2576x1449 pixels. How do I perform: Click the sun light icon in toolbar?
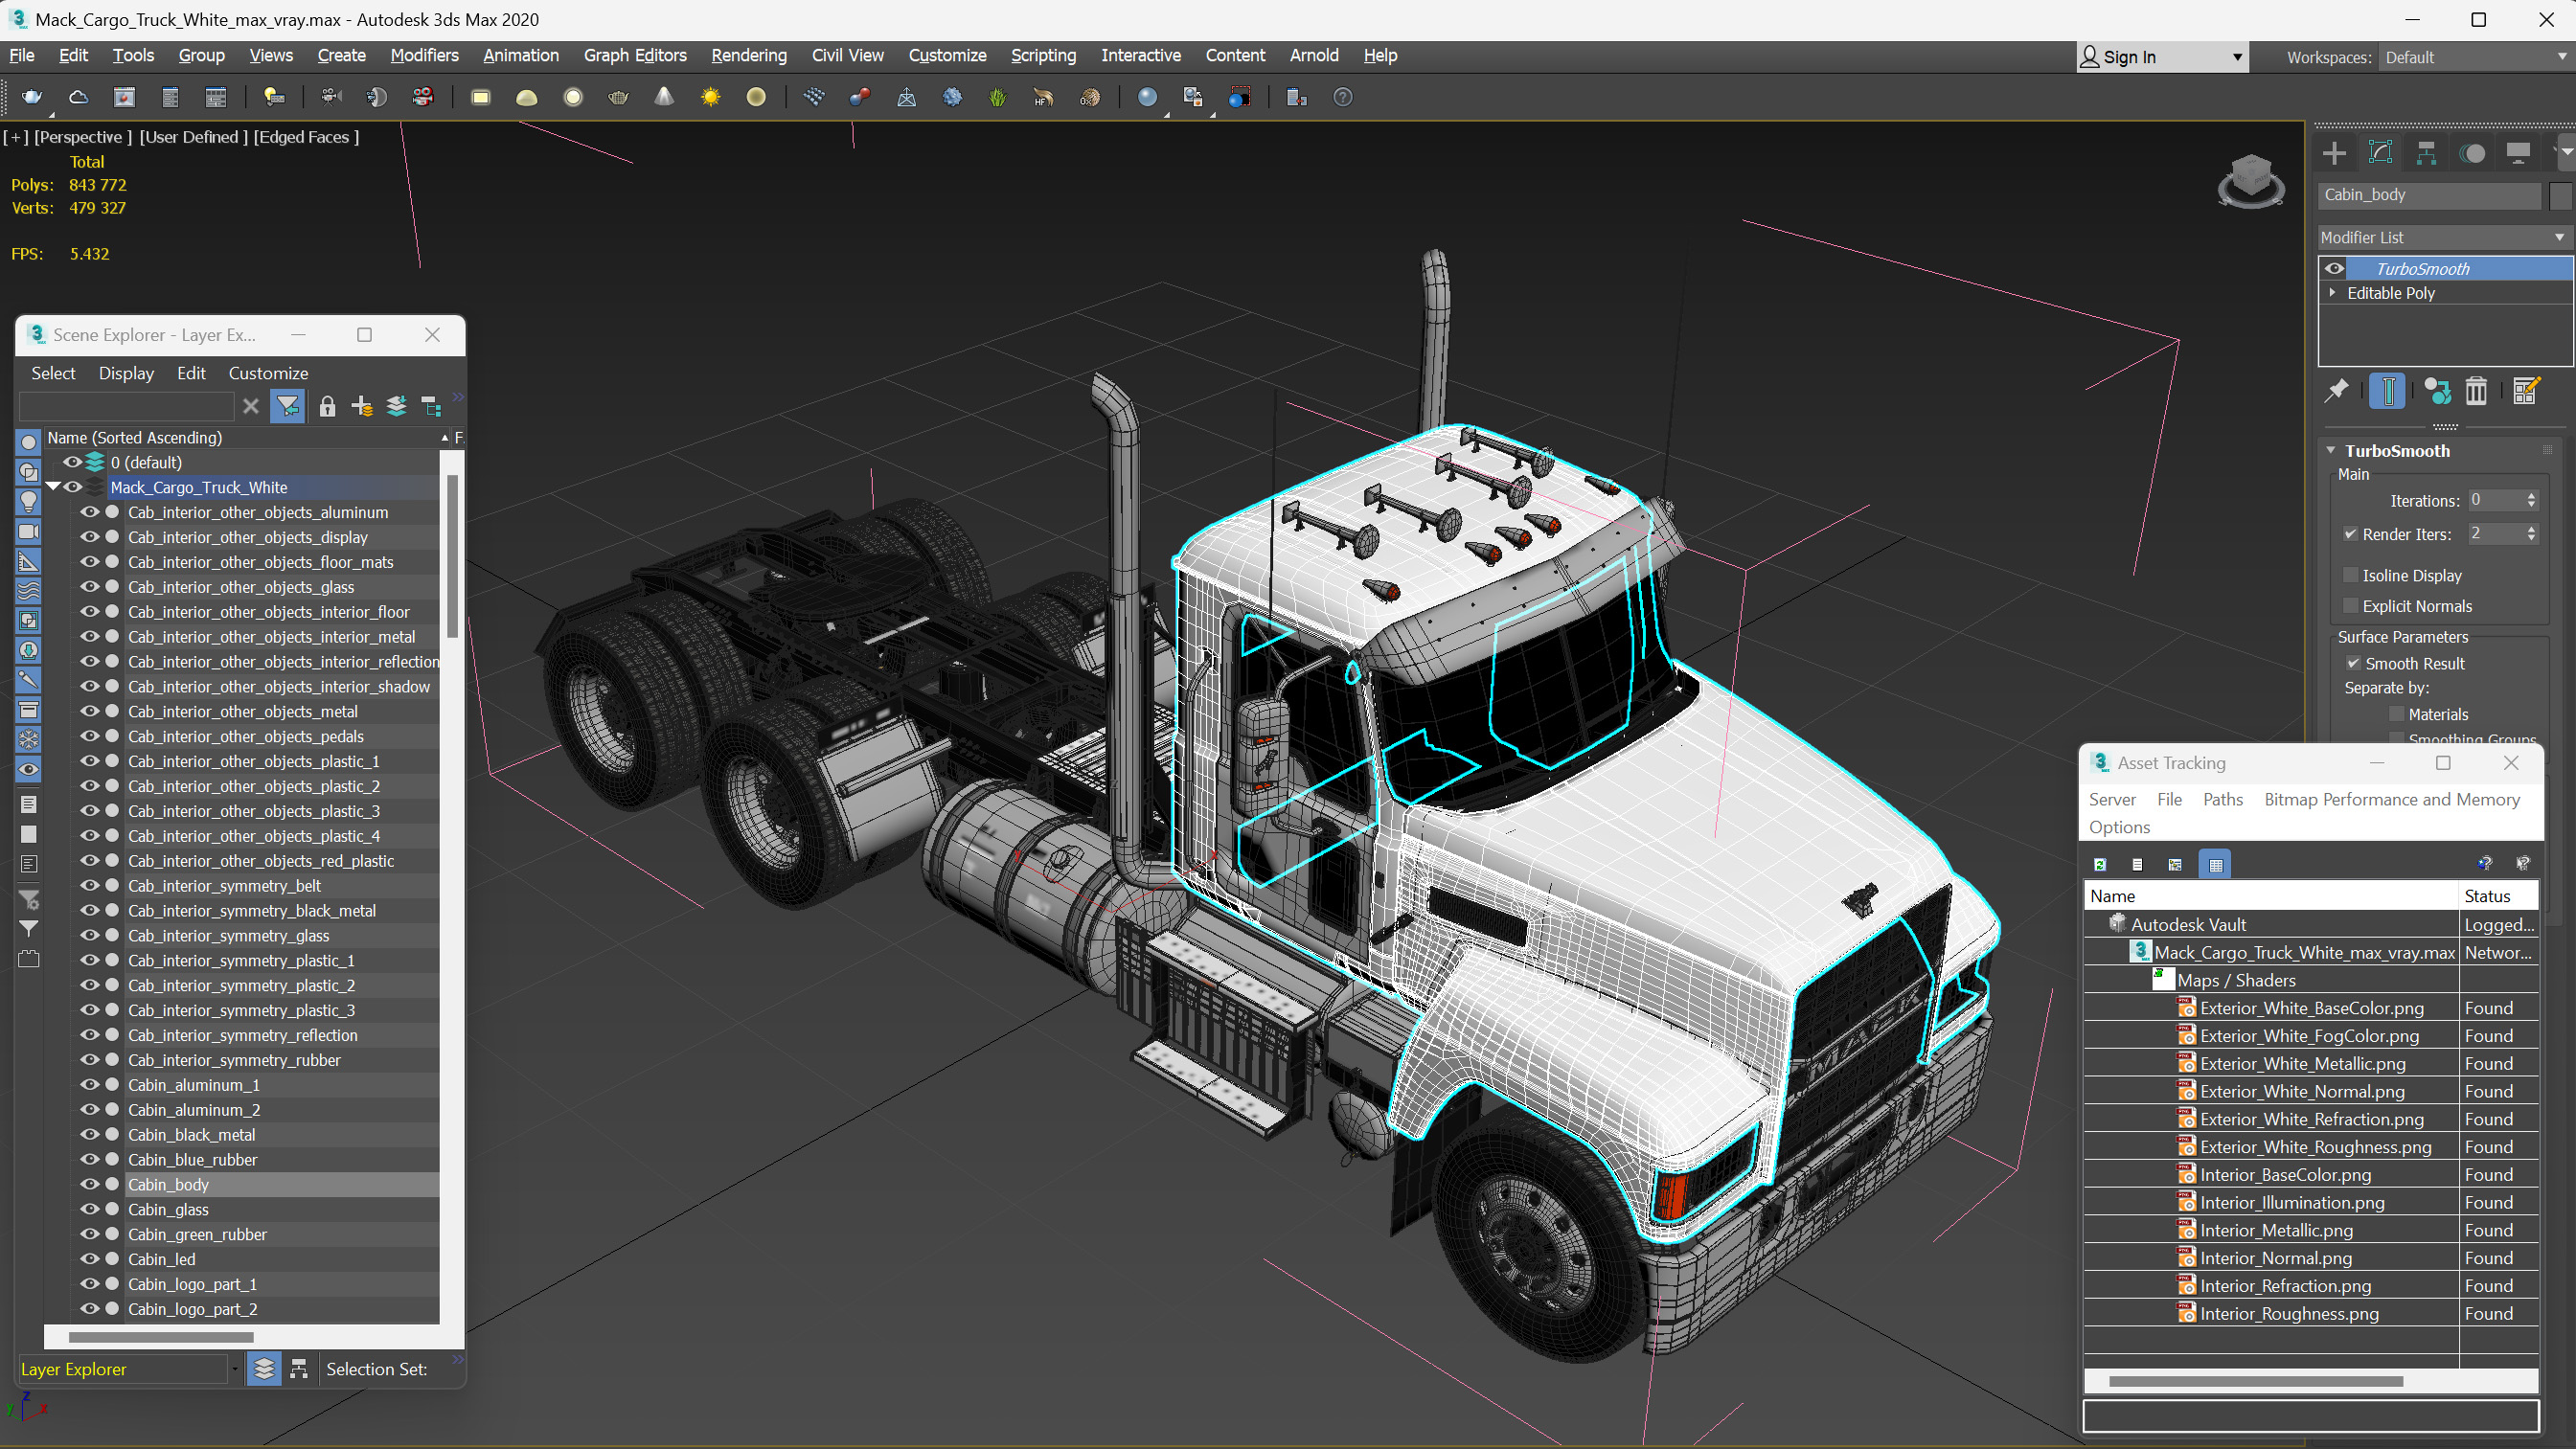pos(710,97)
